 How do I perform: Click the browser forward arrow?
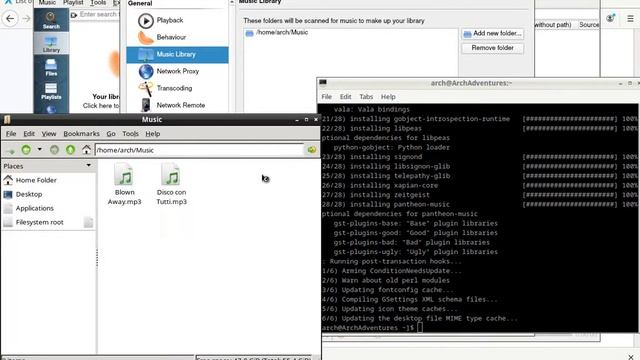coord(27,18)
